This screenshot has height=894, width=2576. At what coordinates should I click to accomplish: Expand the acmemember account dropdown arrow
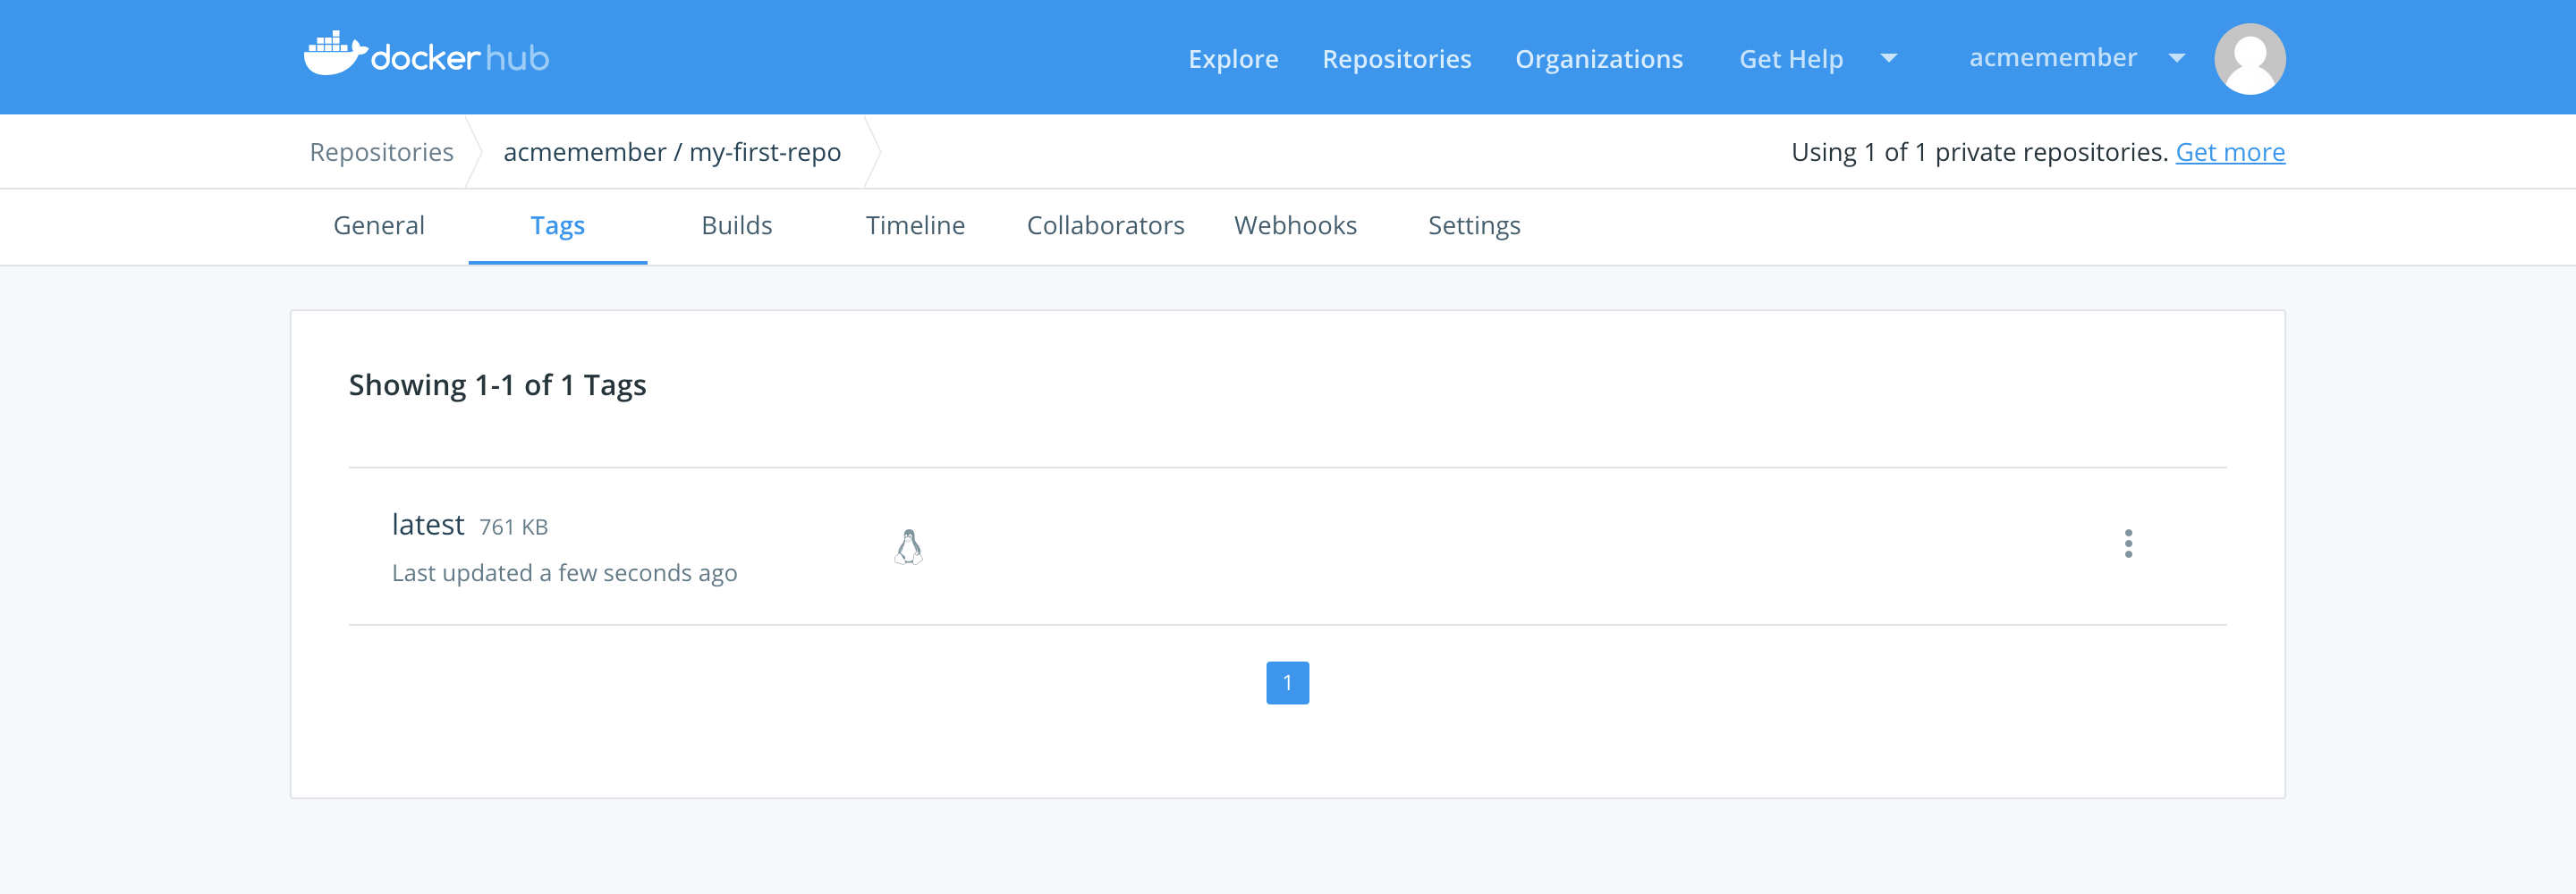coord(2176,59)
